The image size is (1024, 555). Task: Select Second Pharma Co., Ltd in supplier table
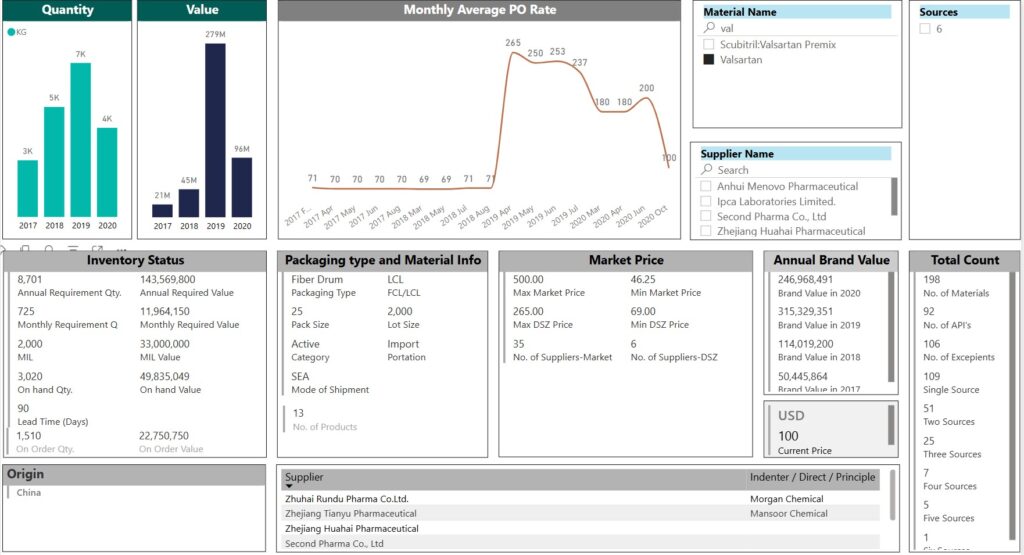[334, 543]
